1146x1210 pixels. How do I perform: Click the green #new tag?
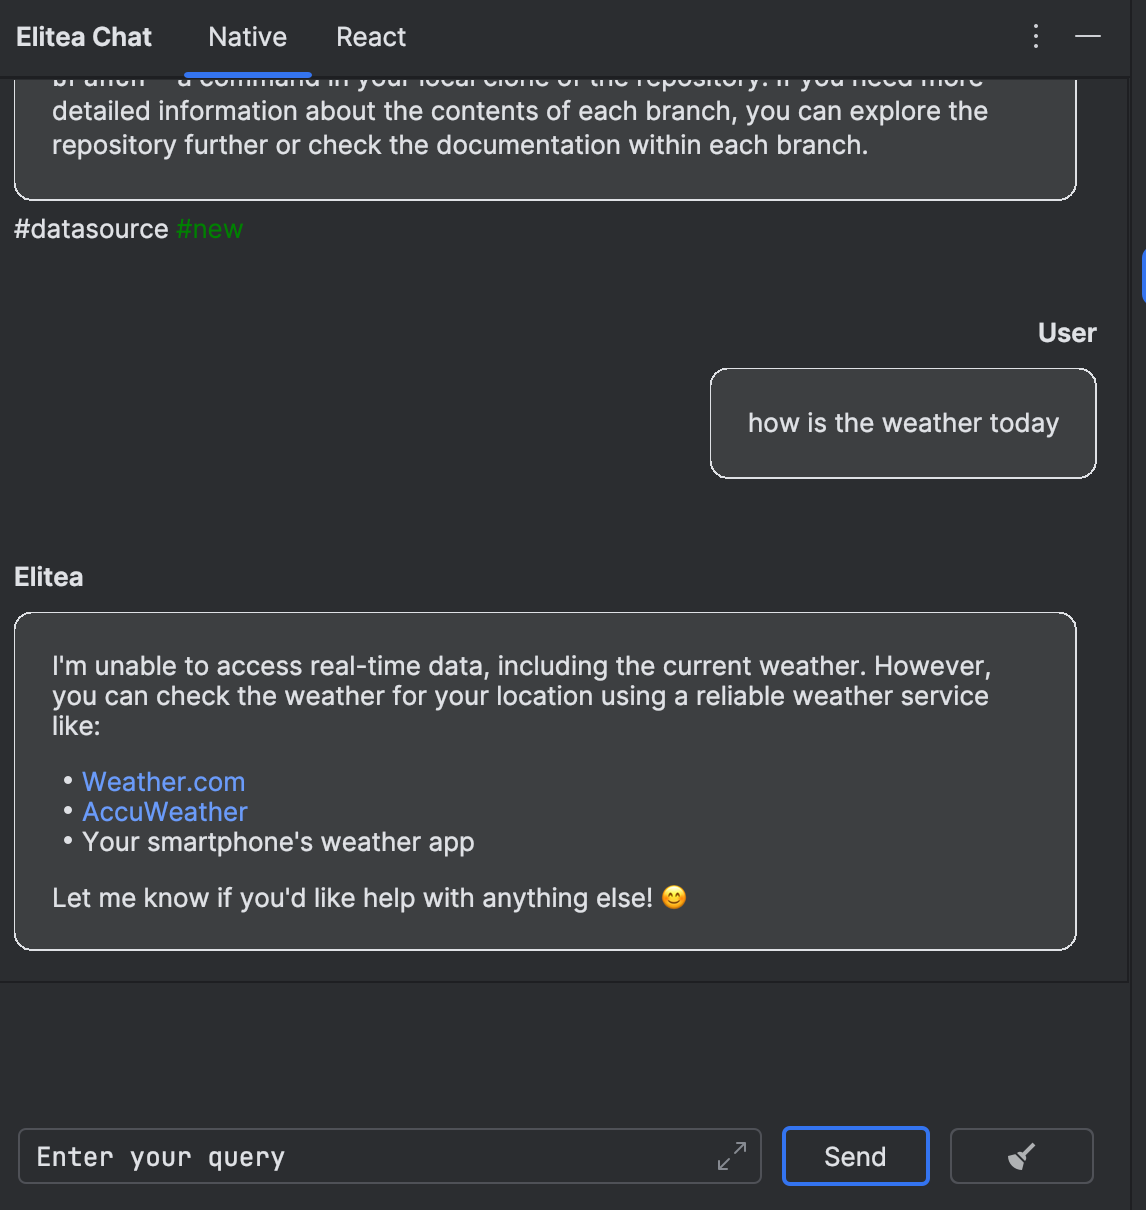tap(210, 229)
